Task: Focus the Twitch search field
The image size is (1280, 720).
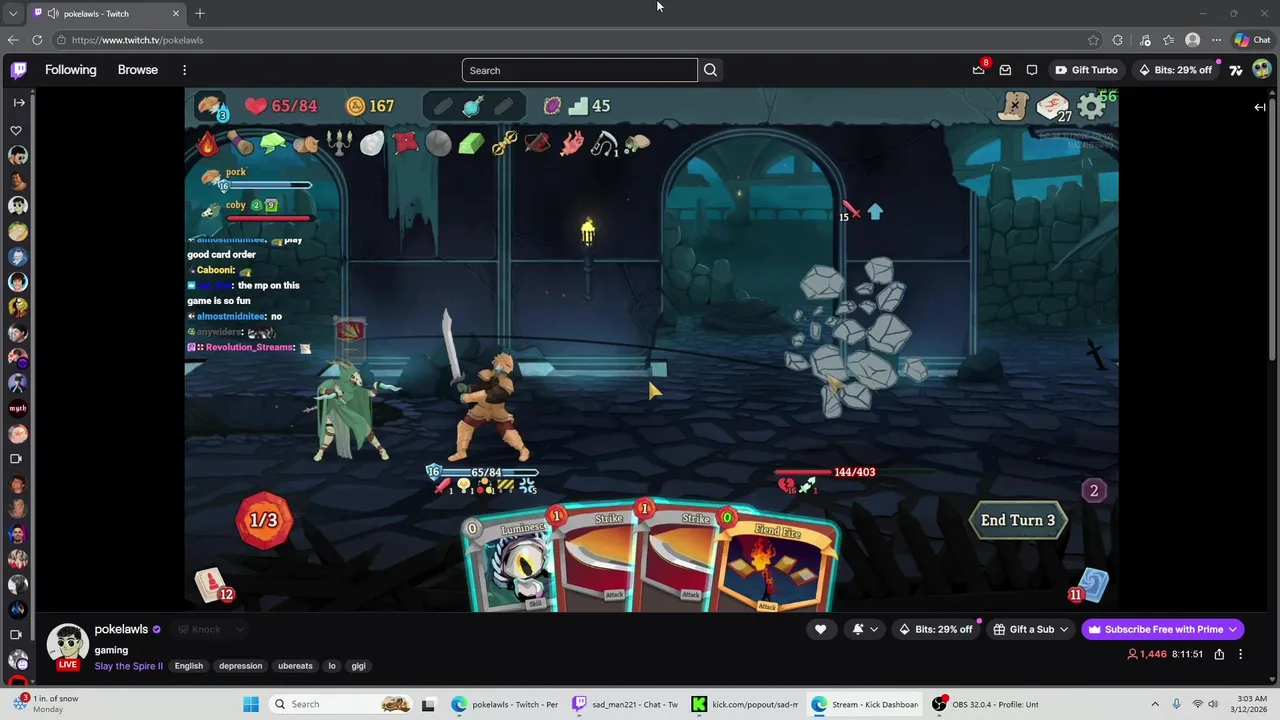Action: [x=580, y=70]
